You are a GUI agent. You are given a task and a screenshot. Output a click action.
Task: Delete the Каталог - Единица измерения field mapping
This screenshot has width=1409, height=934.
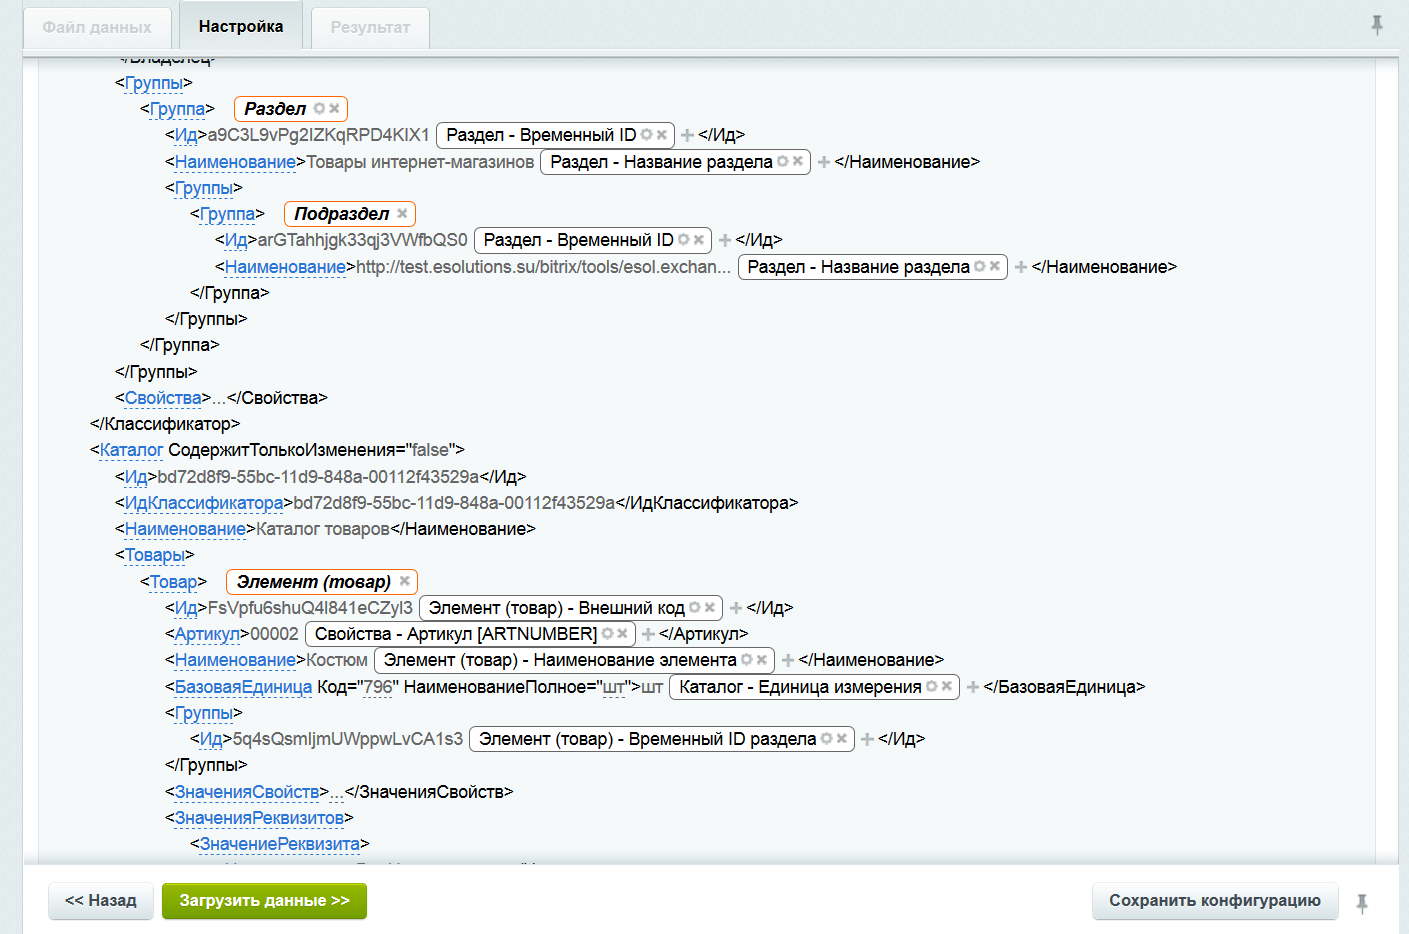click(947, 686)
